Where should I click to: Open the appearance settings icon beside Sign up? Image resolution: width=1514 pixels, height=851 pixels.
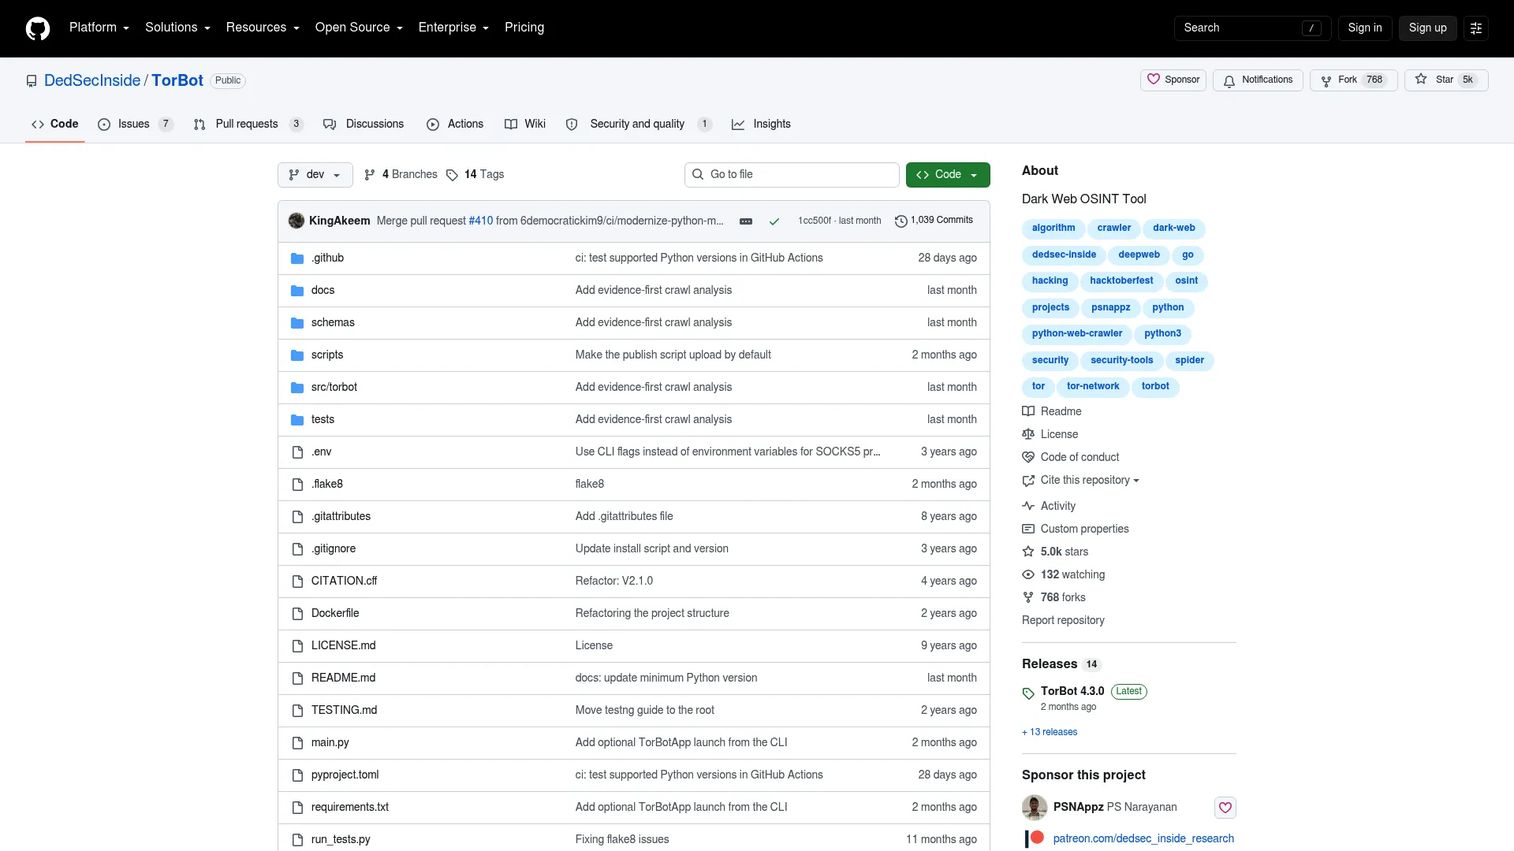(x=1475, y=28)
